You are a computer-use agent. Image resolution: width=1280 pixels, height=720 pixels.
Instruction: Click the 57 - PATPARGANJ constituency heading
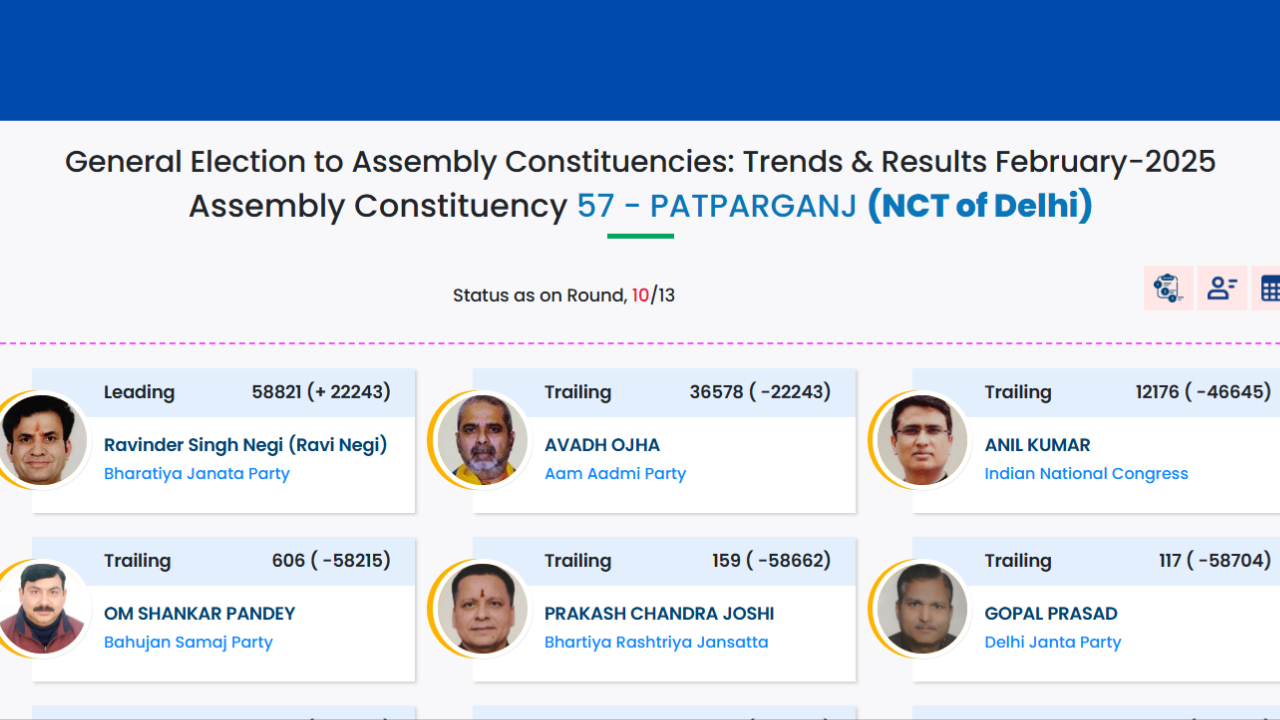(717, 206)
